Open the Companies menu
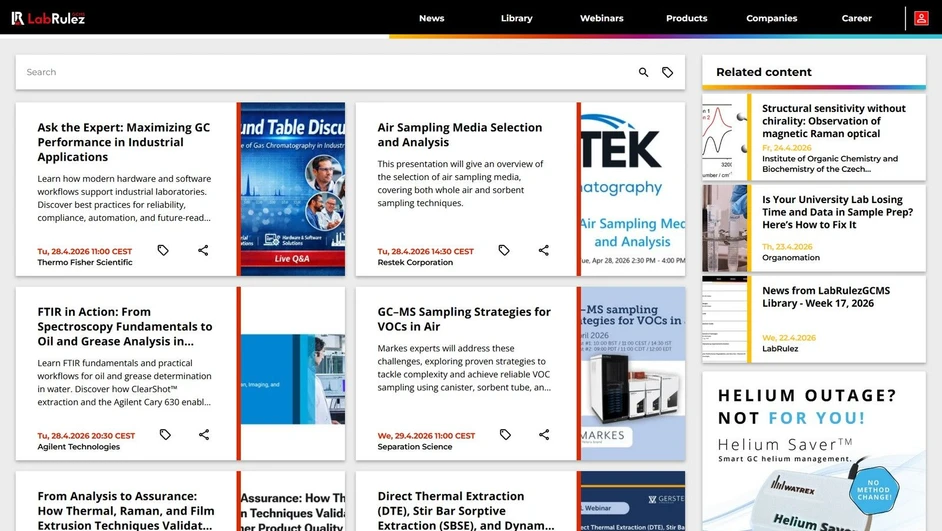The height and width of the screenshot is (531, 942). click(771, 18)
